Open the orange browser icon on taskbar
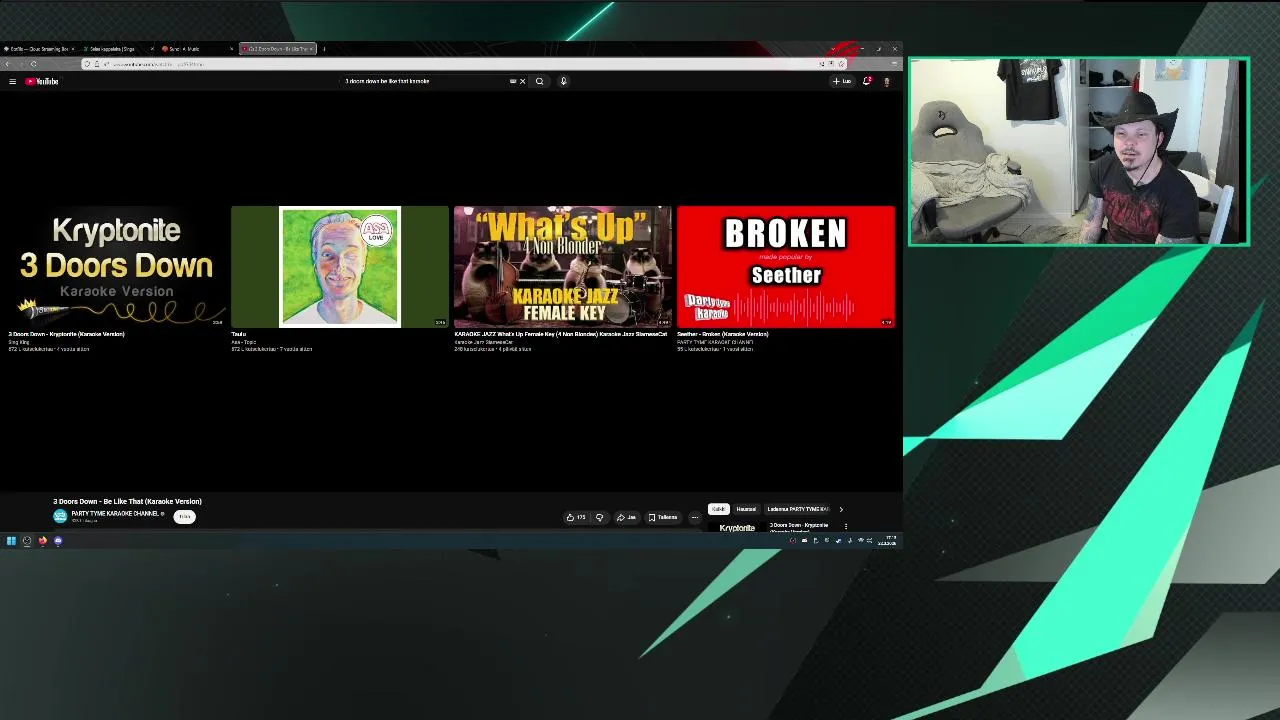This screenshot has height=720, width=1280. (42, 541)
